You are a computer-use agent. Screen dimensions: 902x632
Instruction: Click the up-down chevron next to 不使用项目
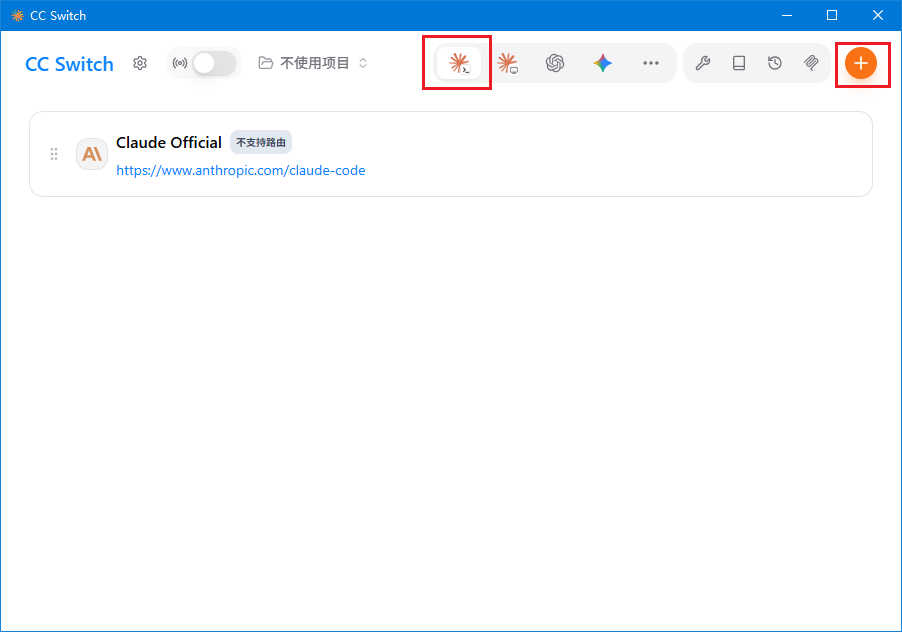[x=363, y=63]
